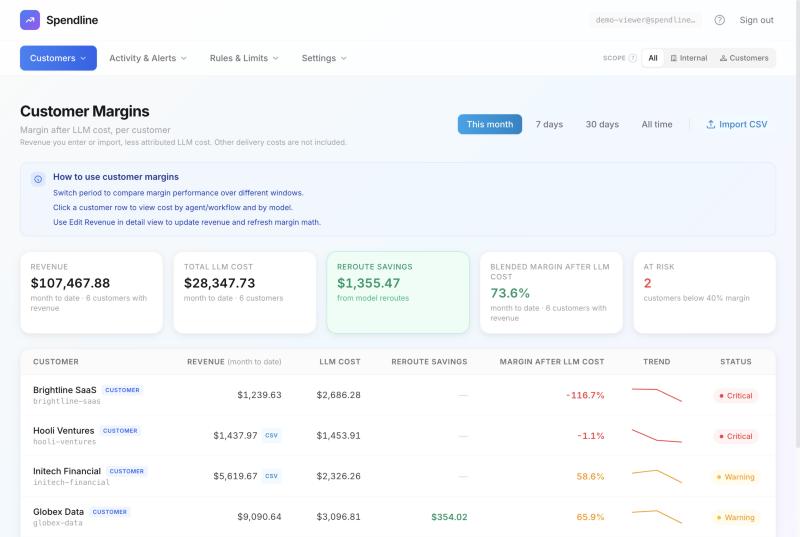Click the Reroute Savings column header
The height and width of the screenshot is (537, 800).
(429, 362)
